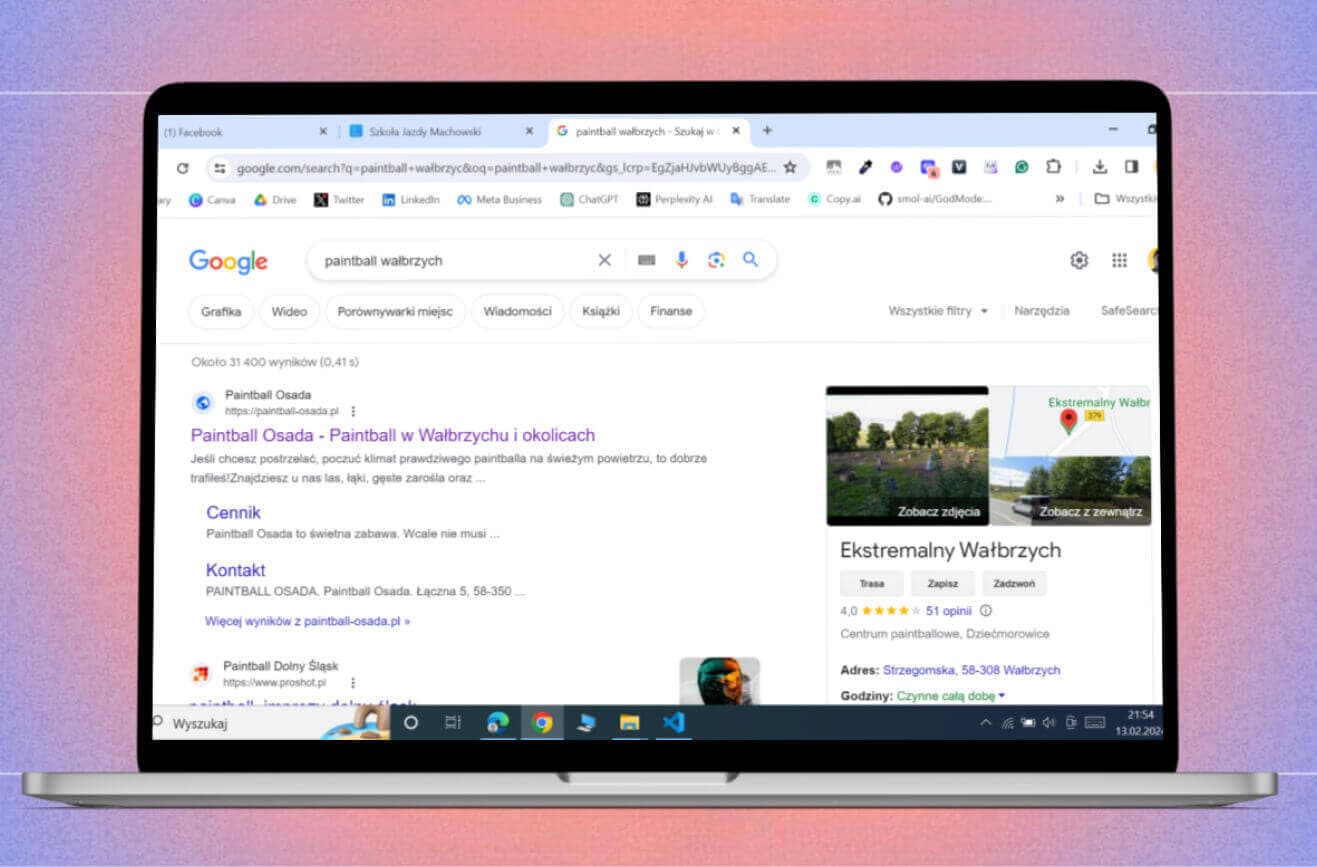Start voice search with microphone icon
The width and height of the screenshot is (1317, 867).
pyautogui.click(x=681, y=260)
